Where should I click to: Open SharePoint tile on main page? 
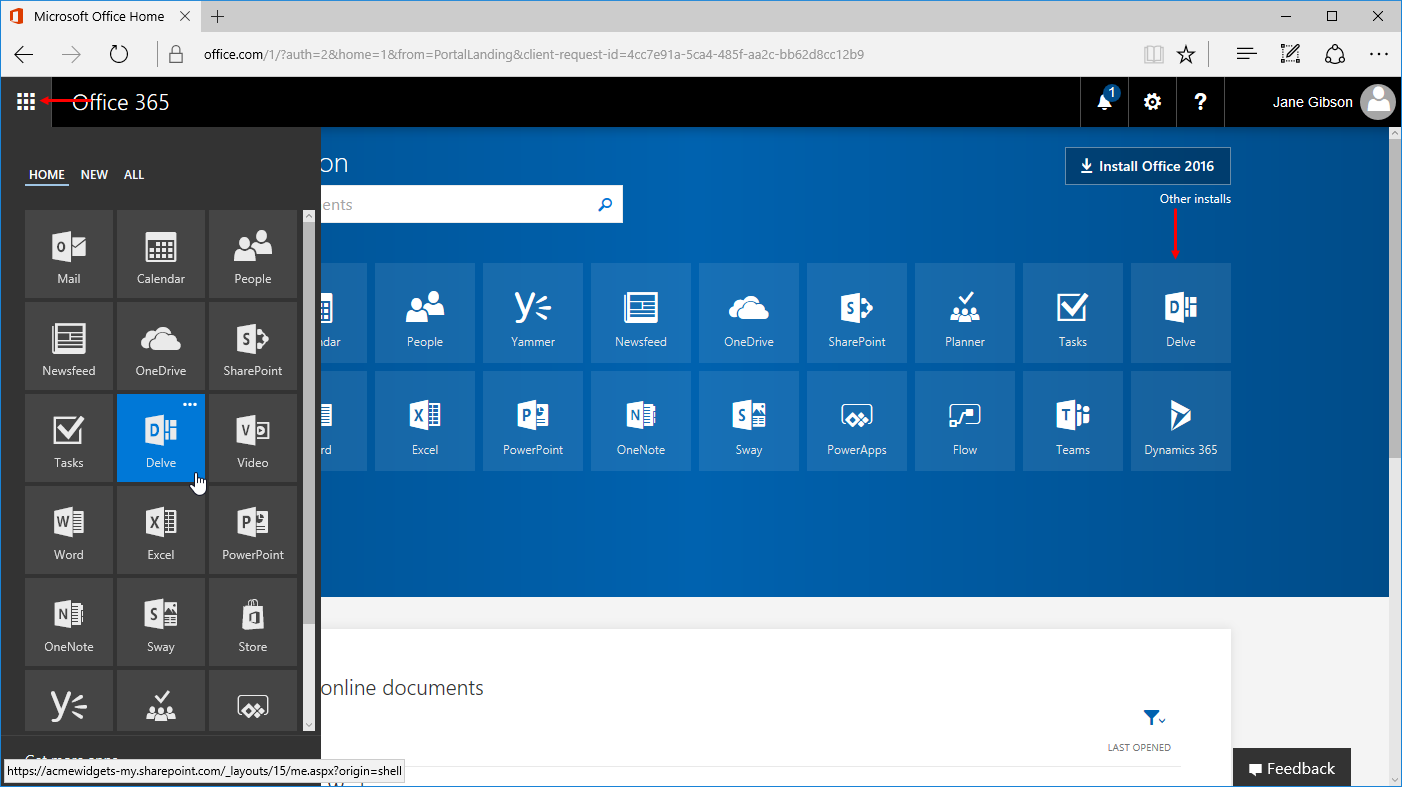pyautogui.click(x=857, y=313)
